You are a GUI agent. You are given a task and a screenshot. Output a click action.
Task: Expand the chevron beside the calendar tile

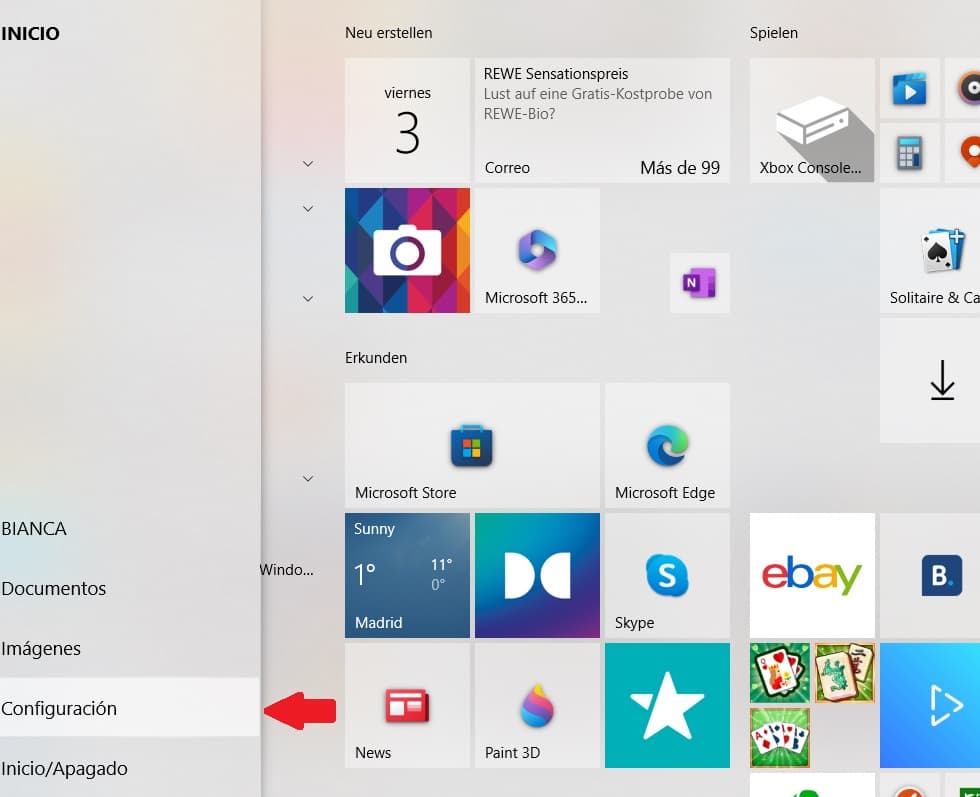click(x=308, y=163)
